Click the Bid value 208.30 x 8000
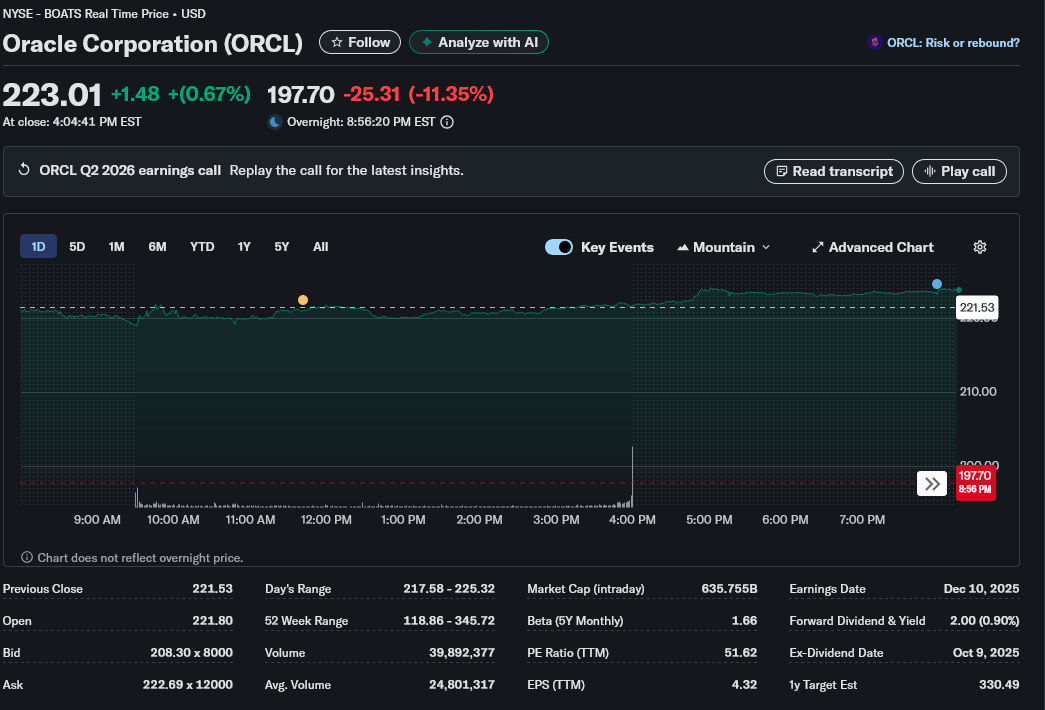 (x=192, y=653)
